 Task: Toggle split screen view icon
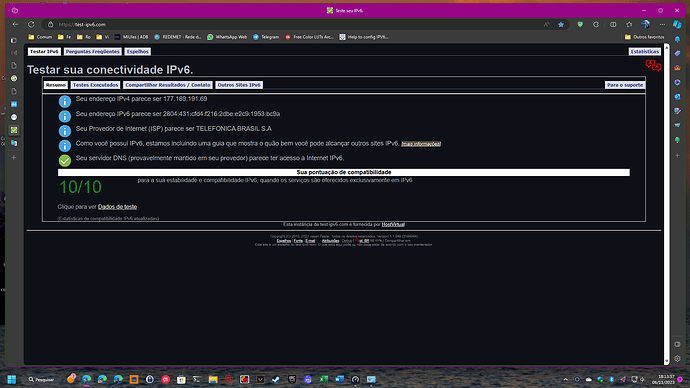(x=613, y=25)
